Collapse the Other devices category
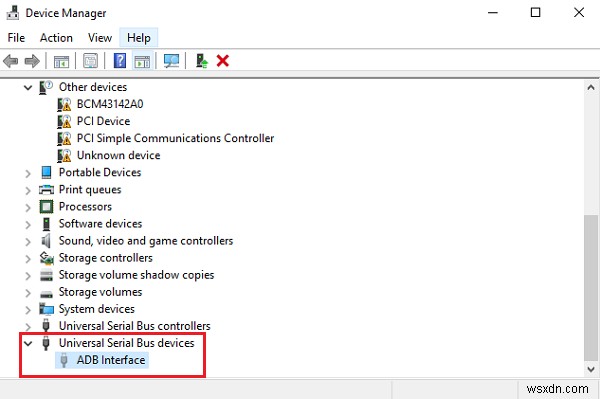600x399 pixels. pyautogui.click(x=28, y=88)
